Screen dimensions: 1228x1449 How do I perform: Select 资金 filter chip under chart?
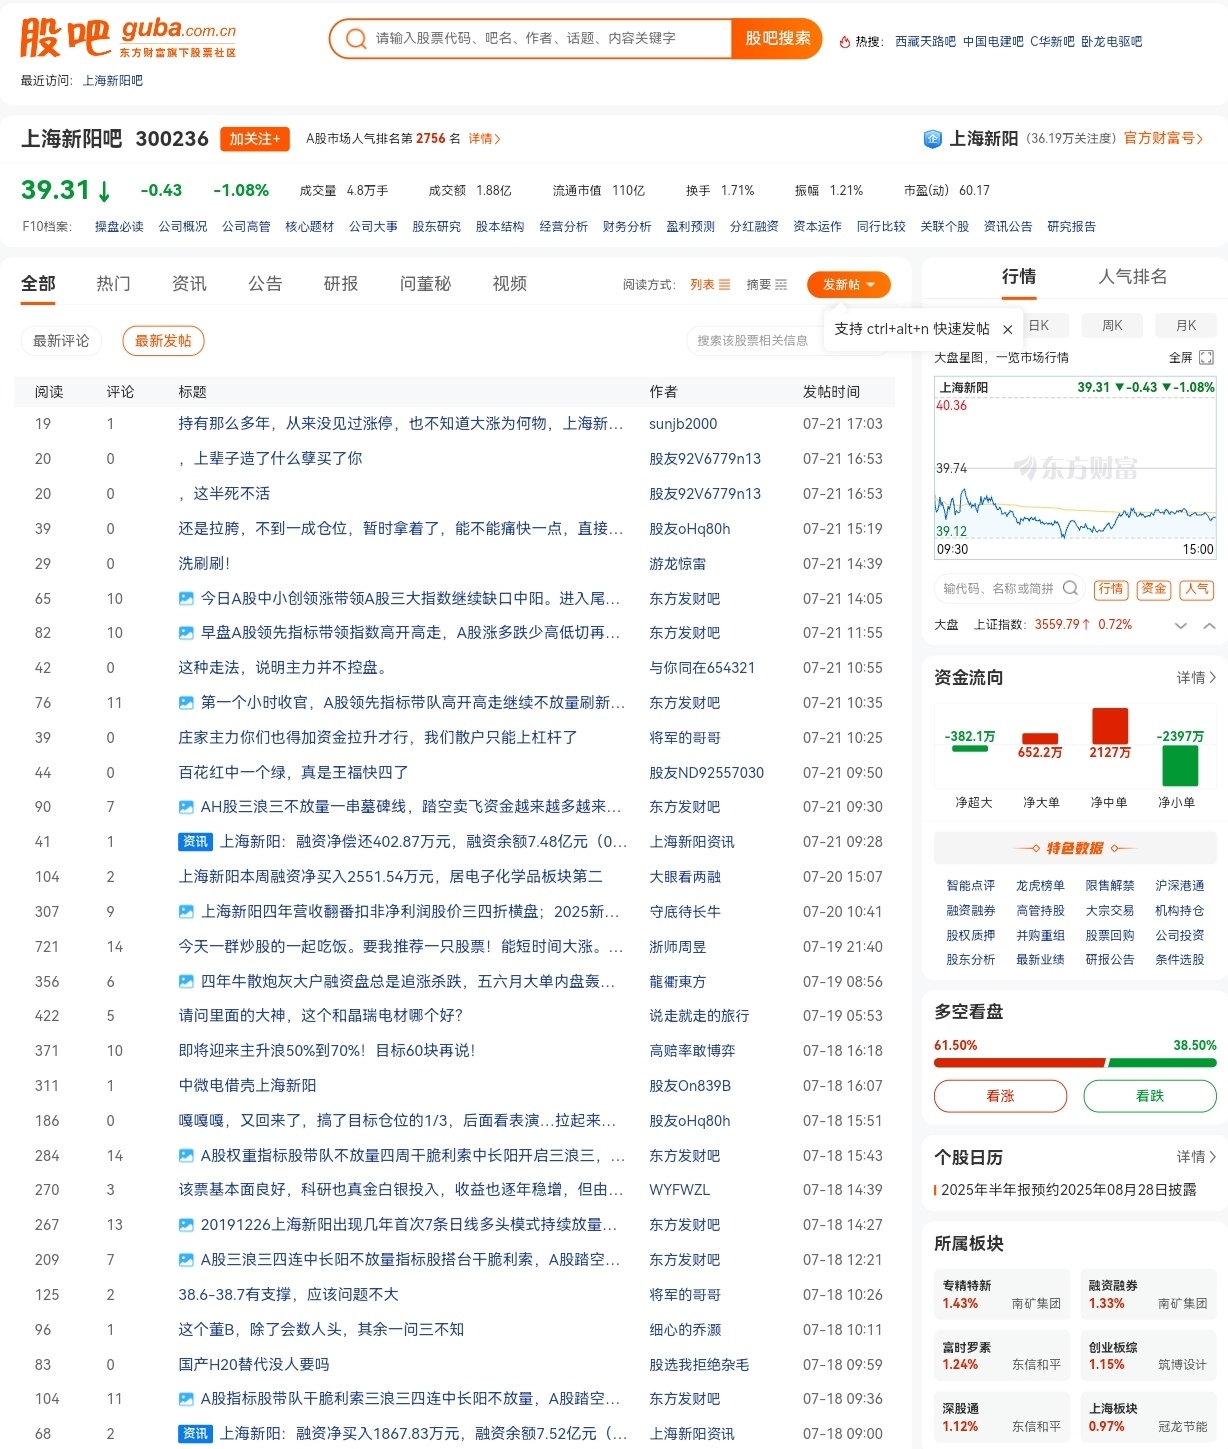click(1154, 589)
